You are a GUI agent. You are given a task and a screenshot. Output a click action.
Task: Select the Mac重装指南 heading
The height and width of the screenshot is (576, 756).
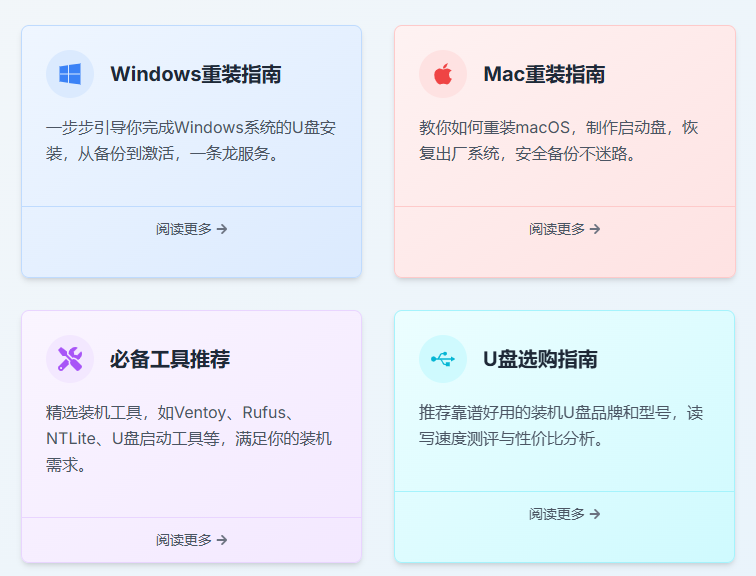click(x=544, y=74)
